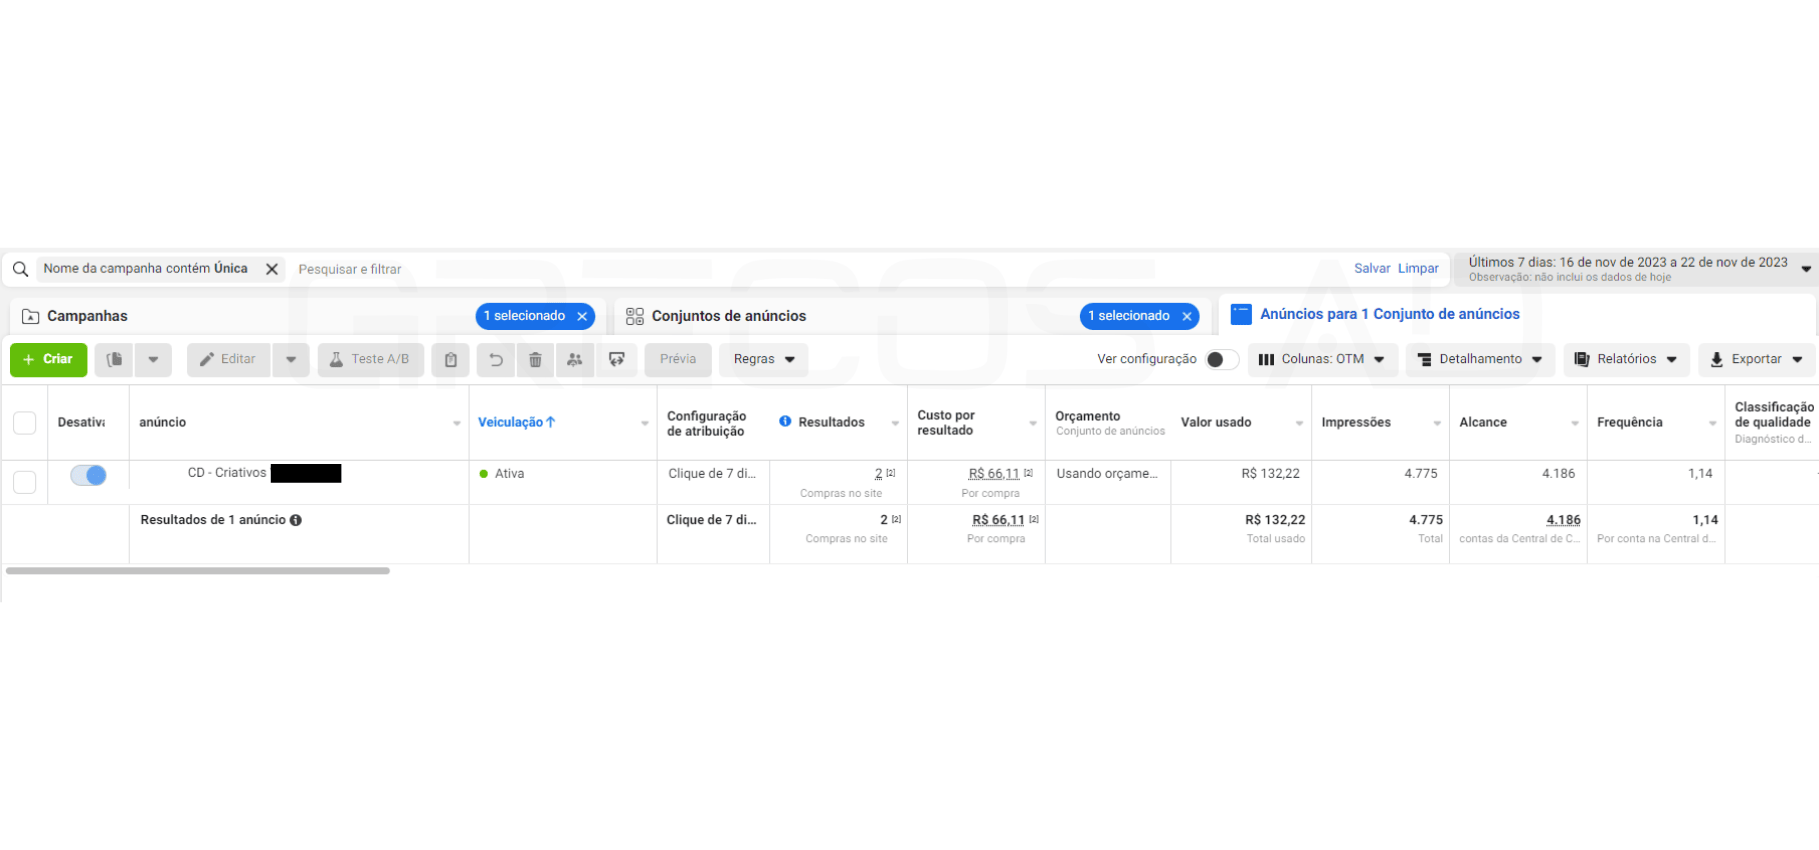
Task: Click the green Criar button
Action: [48, 359]
